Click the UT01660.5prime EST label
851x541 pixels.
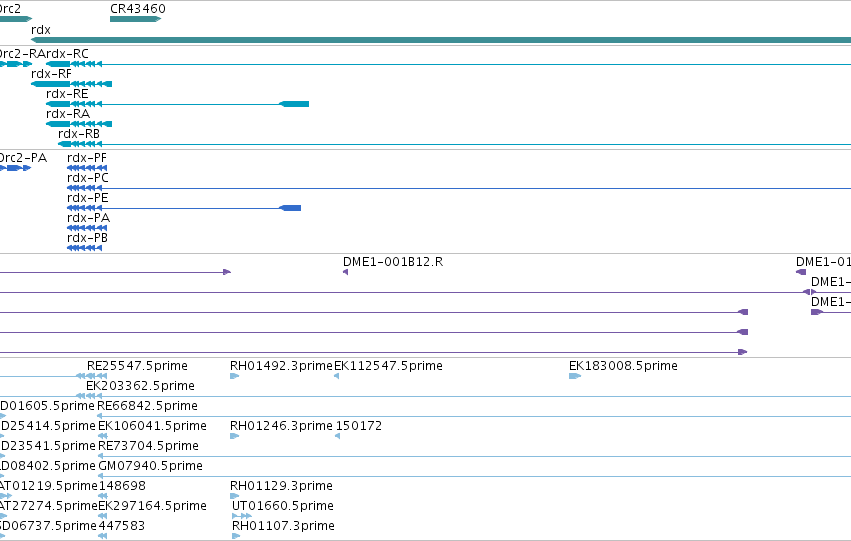click(x=283, y=507)
